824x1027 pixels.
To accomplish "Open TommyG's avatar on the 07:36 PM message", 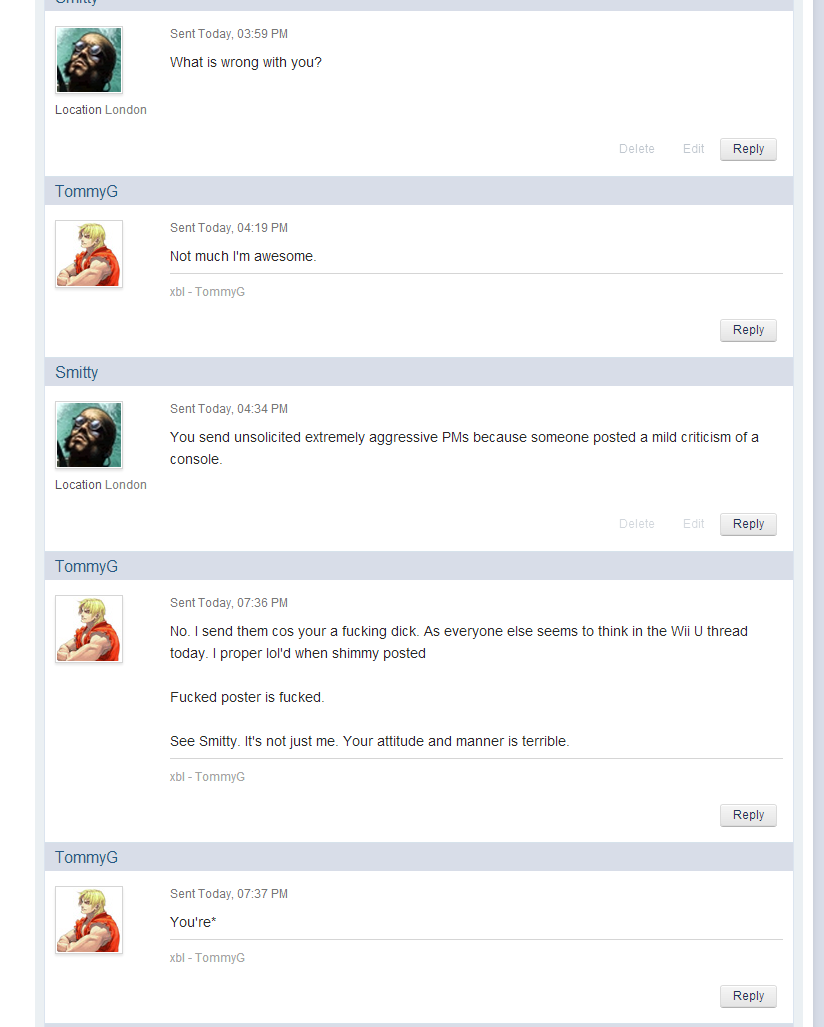I will pyautogui.click(x=88, y=629).
